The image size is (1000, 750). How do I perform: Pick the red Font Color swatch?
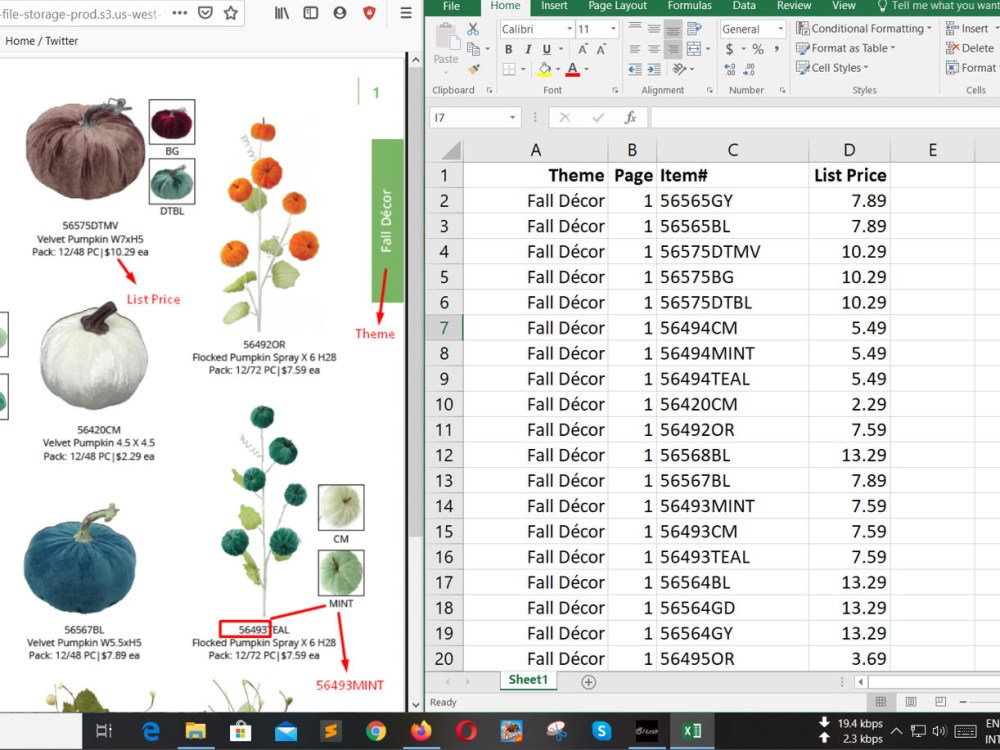(573, 73)
